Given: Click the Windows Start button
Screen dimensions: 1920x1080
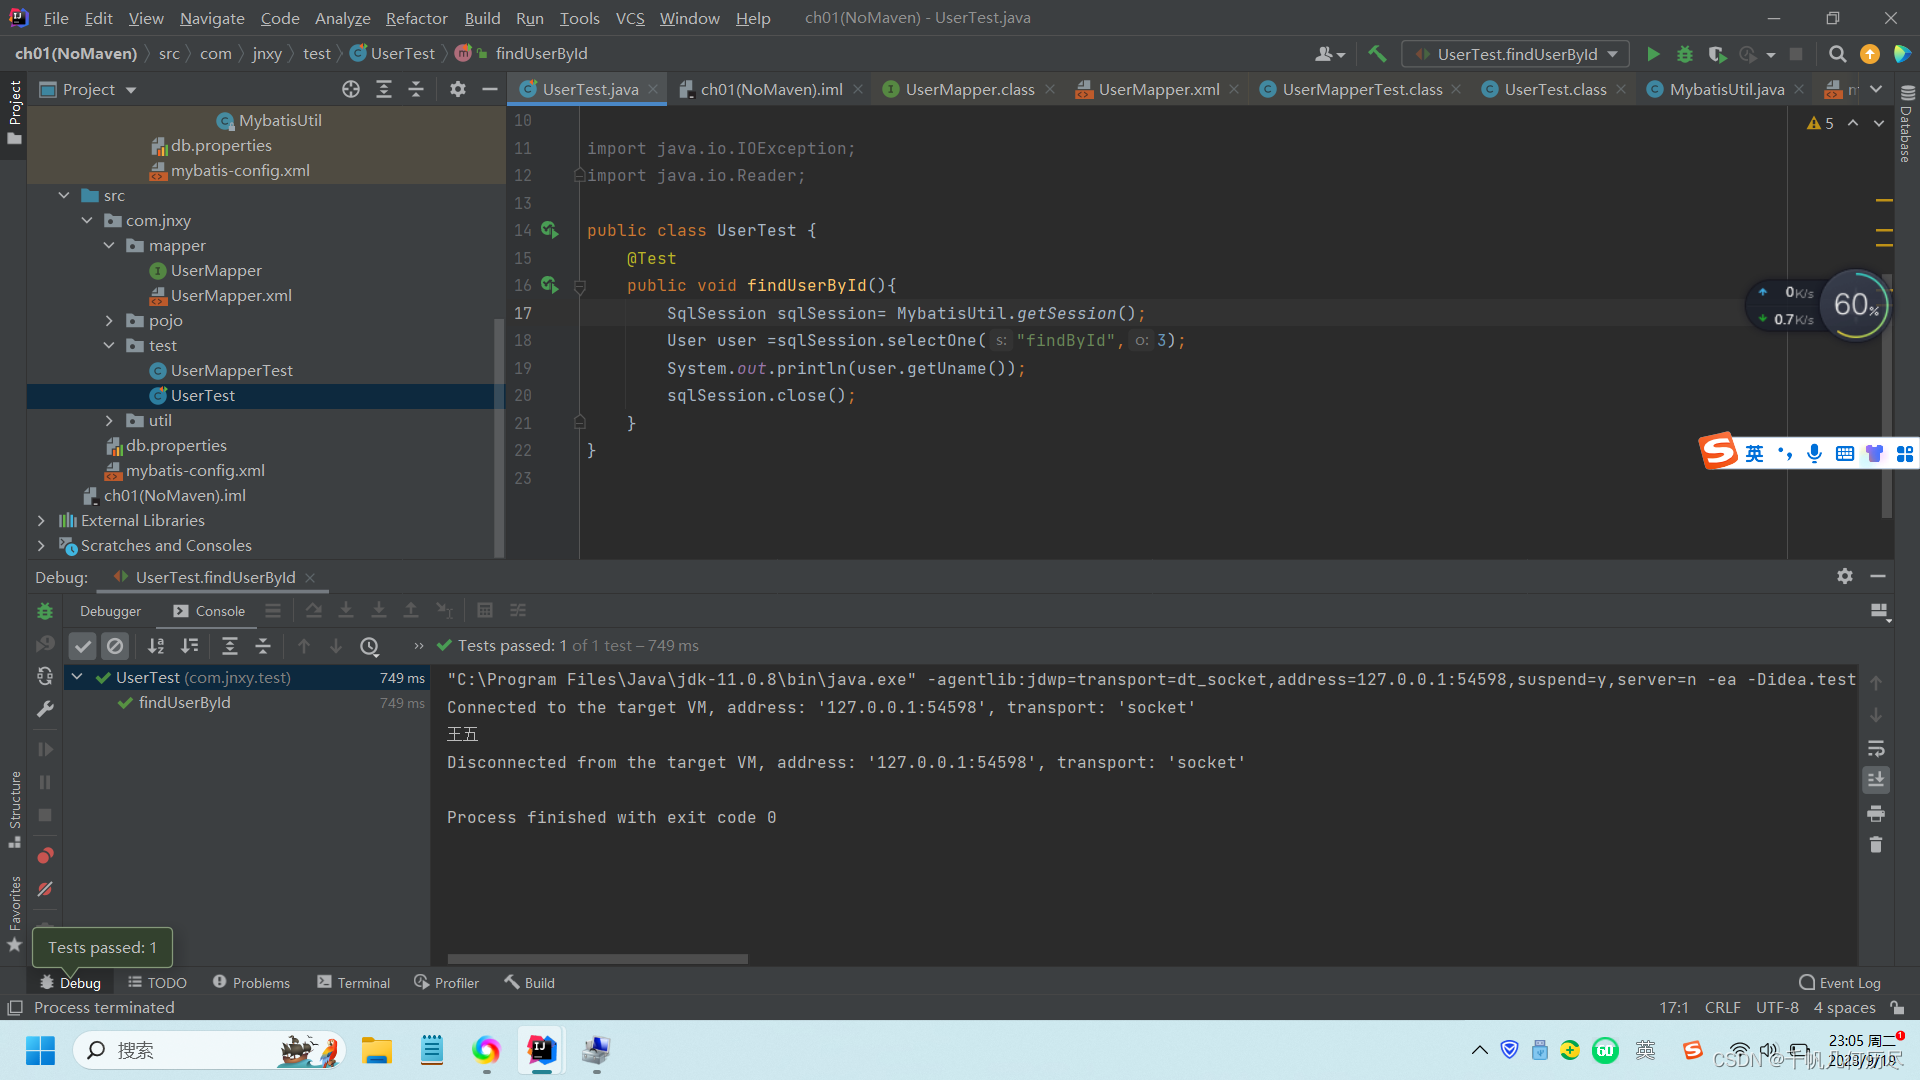Looking at the screenshot, I should point(40,1050).
